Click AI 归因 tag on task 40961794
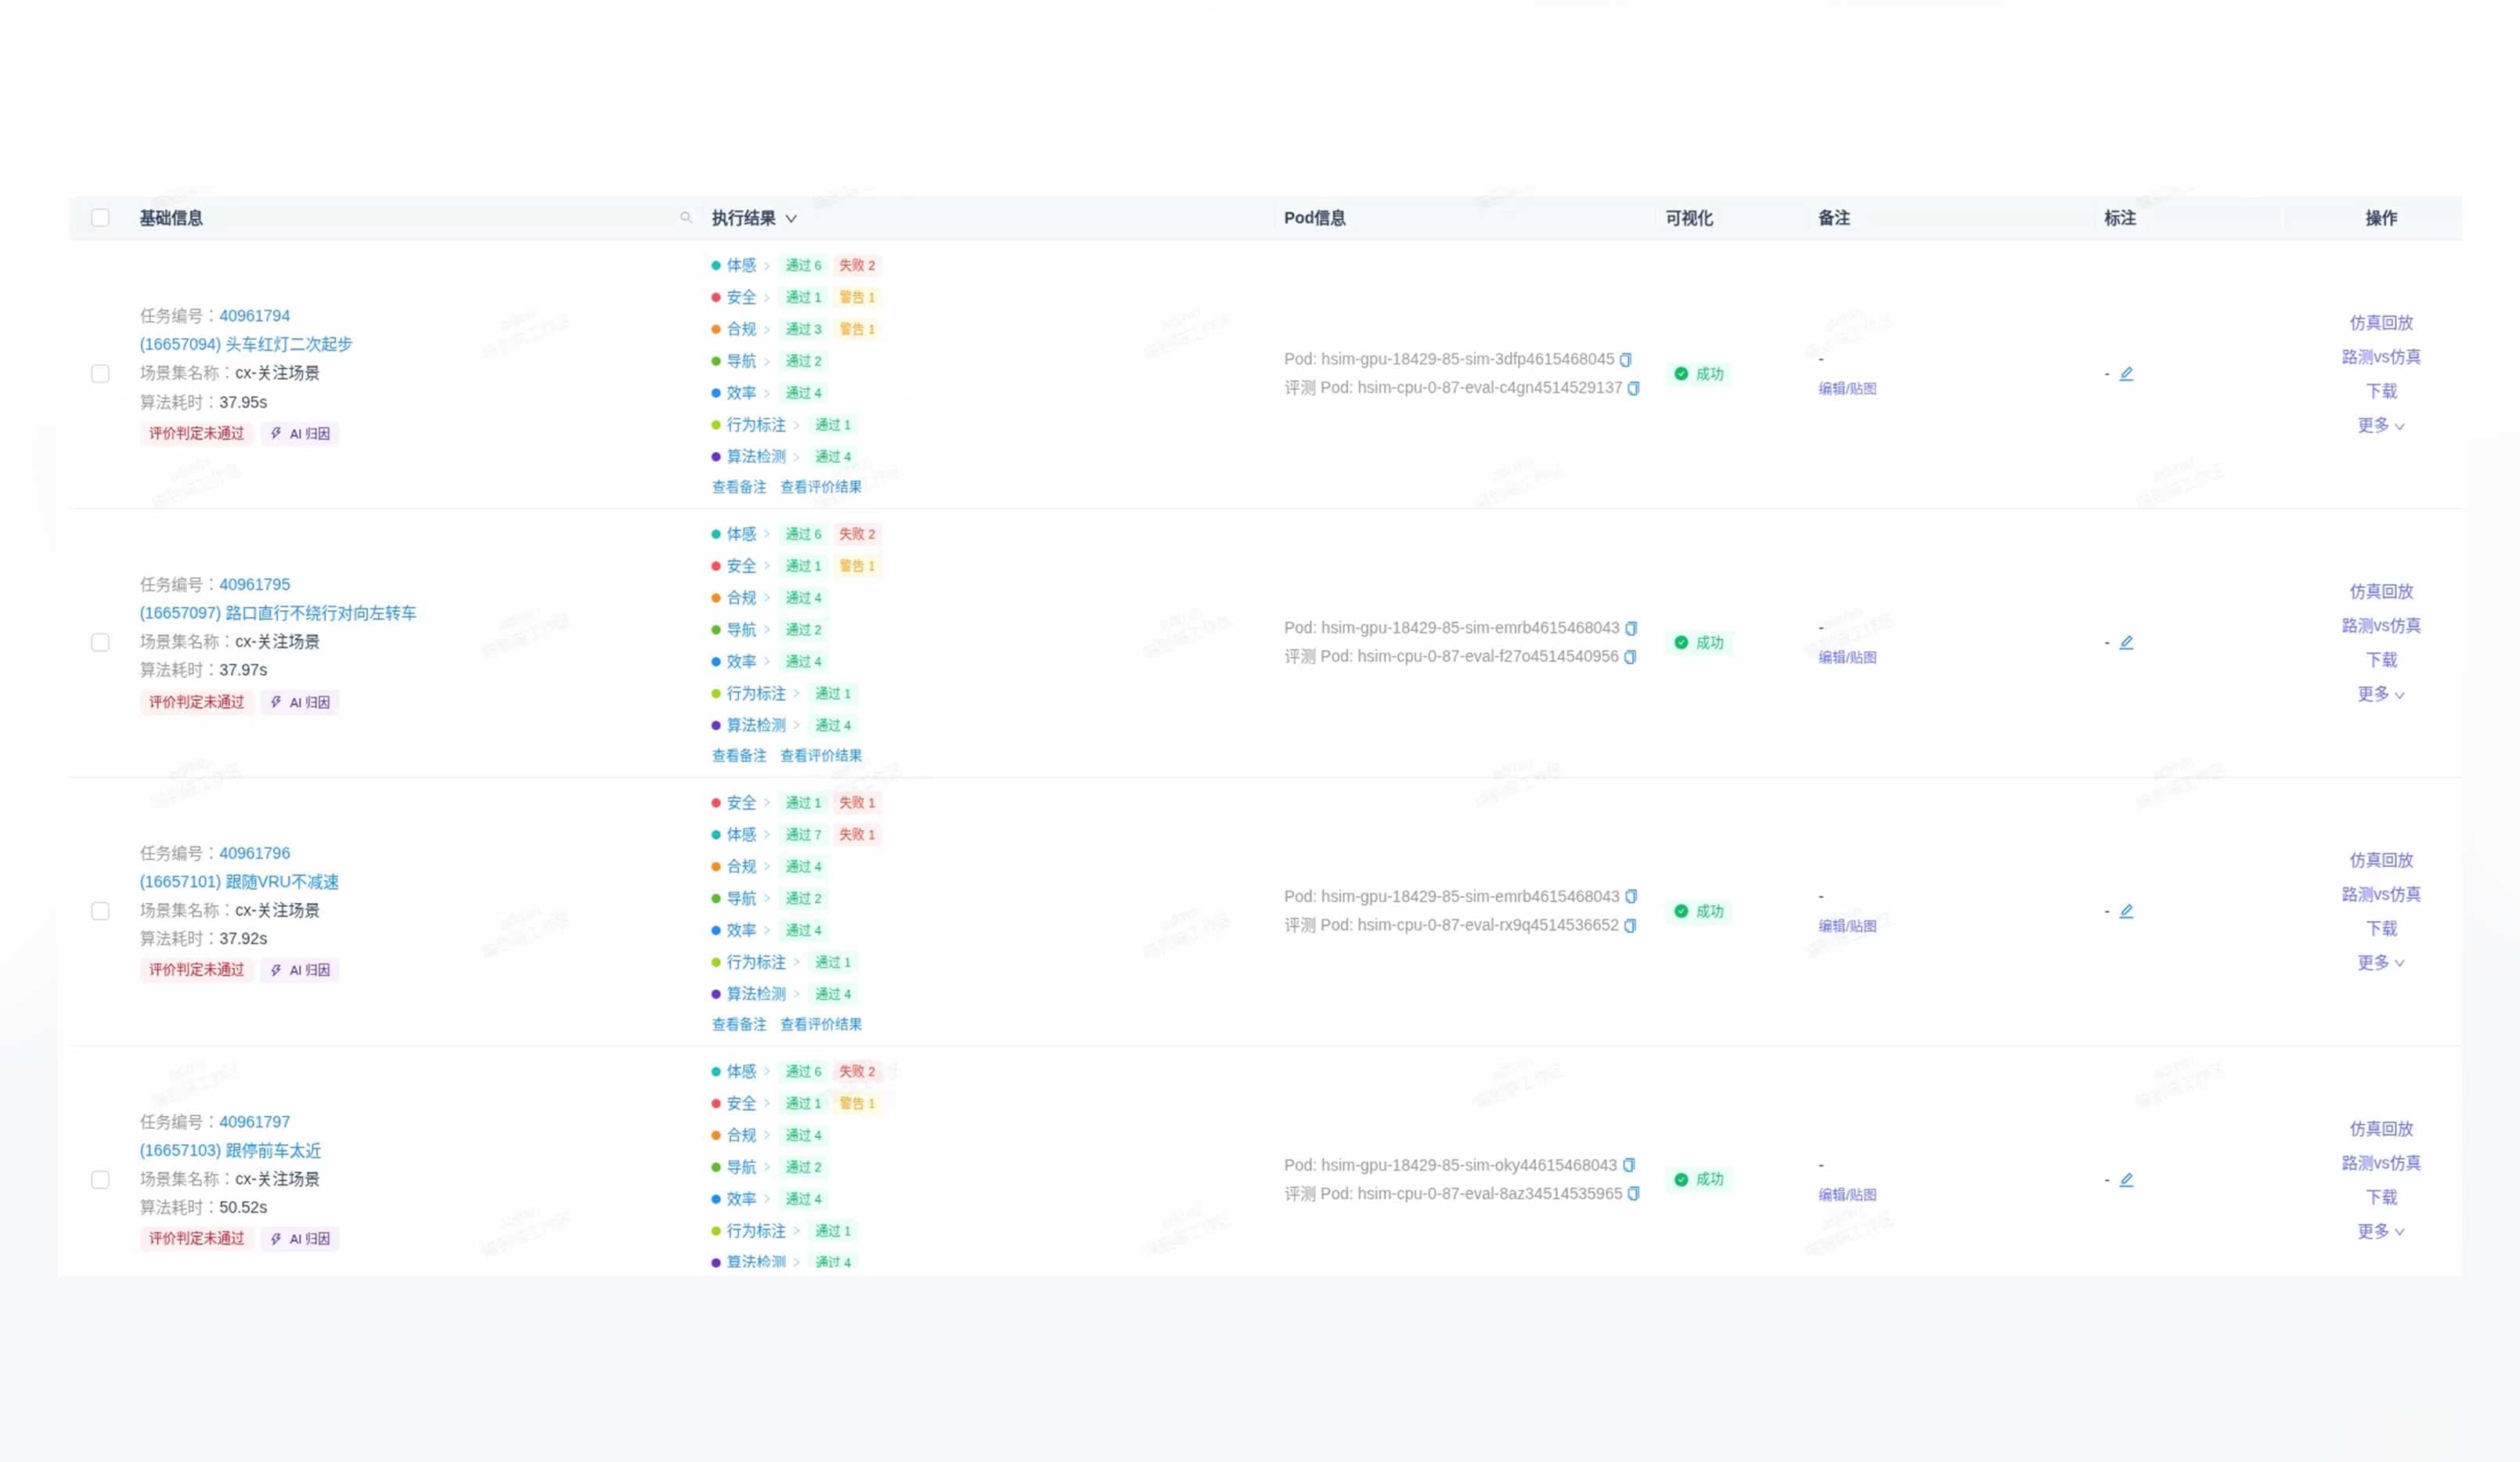 300,433
